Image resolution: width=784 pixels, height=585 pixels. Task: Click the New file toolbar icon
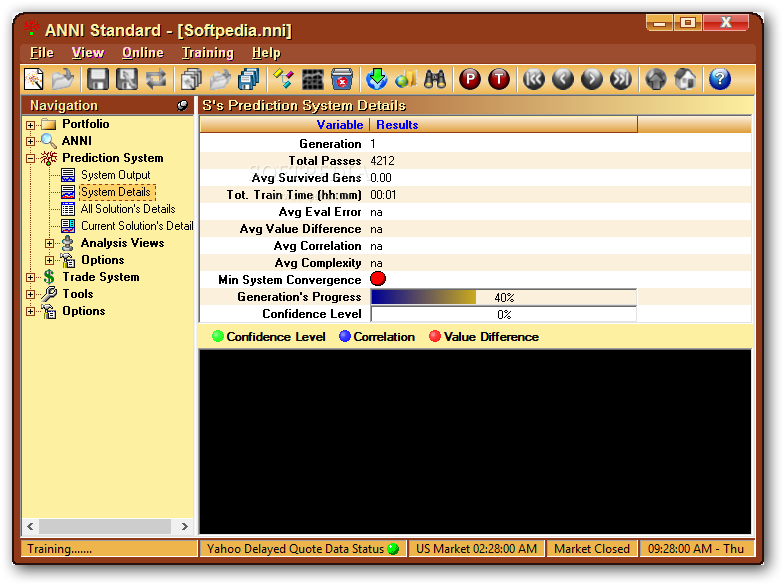tap(34, 79)
